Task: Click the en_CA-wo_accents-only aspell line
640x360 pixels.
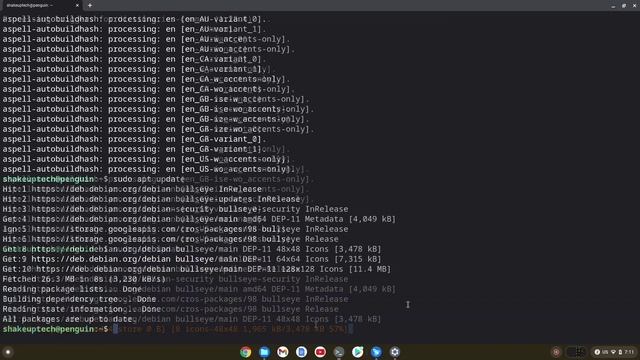Action: [149, 89]
